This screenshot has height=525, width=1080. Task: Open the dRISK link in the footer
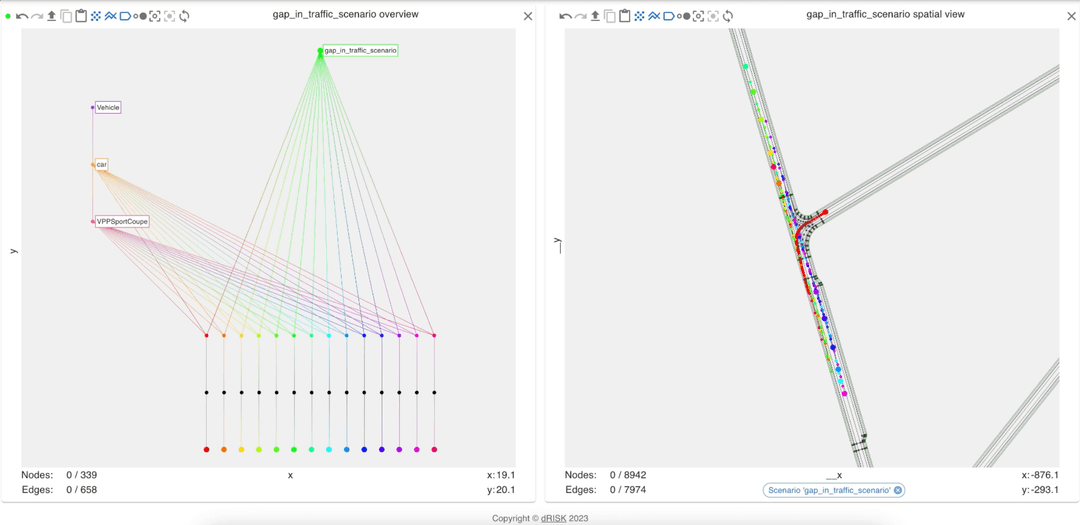(x=554, y=518)
